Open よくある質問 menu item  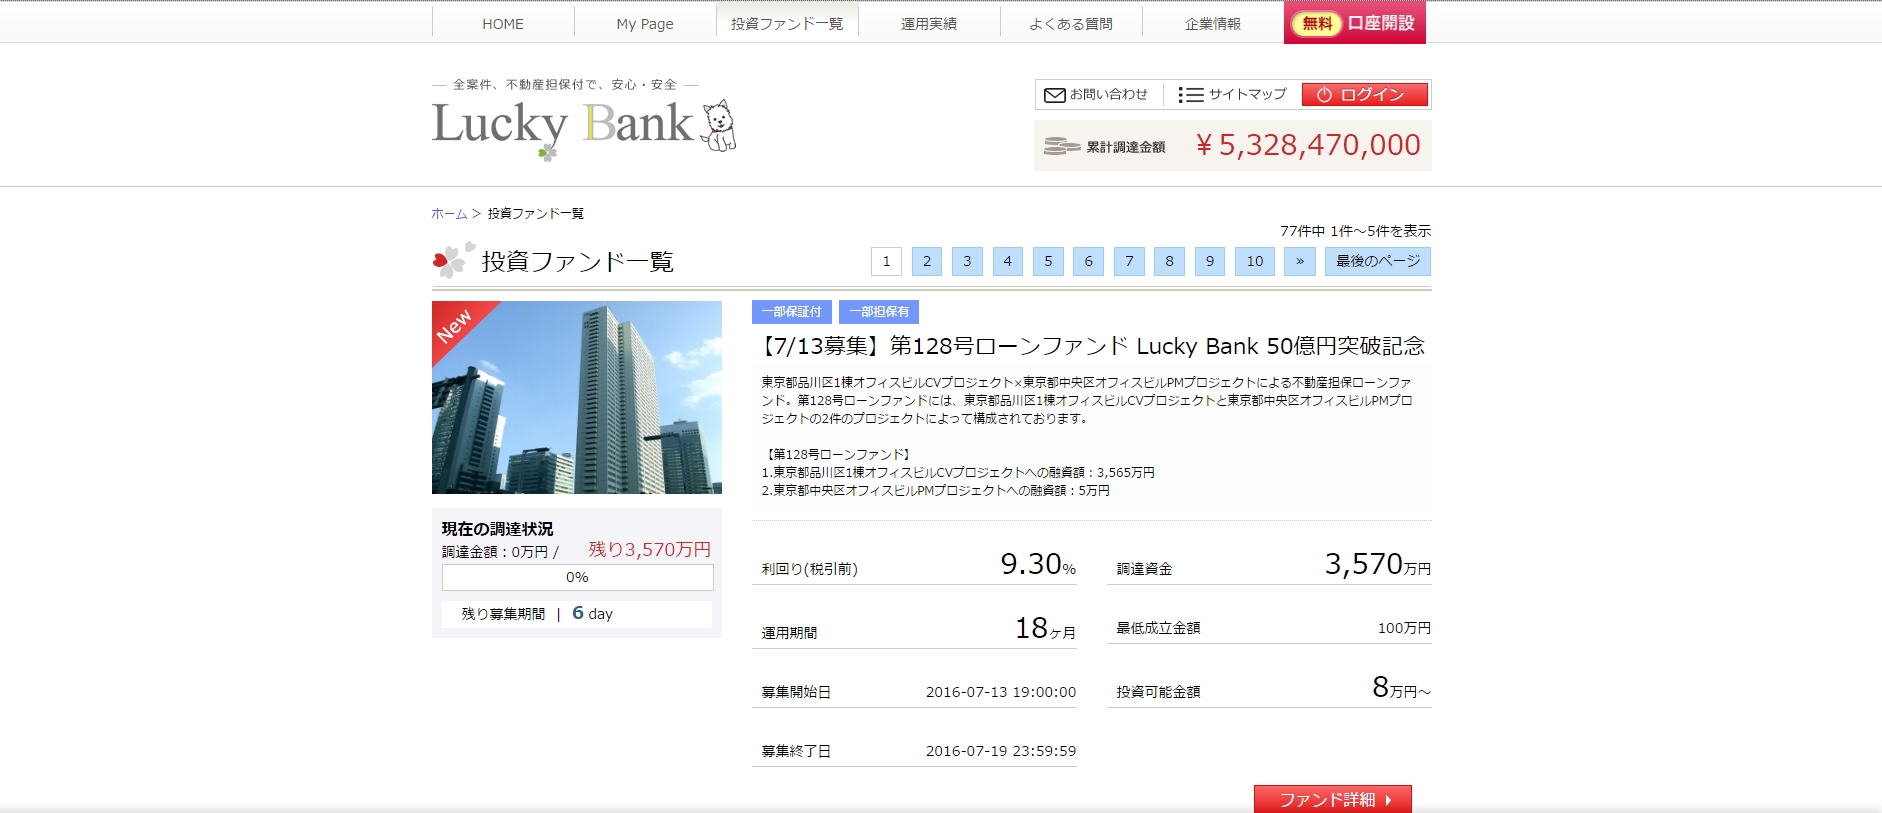pos(1071,23)
